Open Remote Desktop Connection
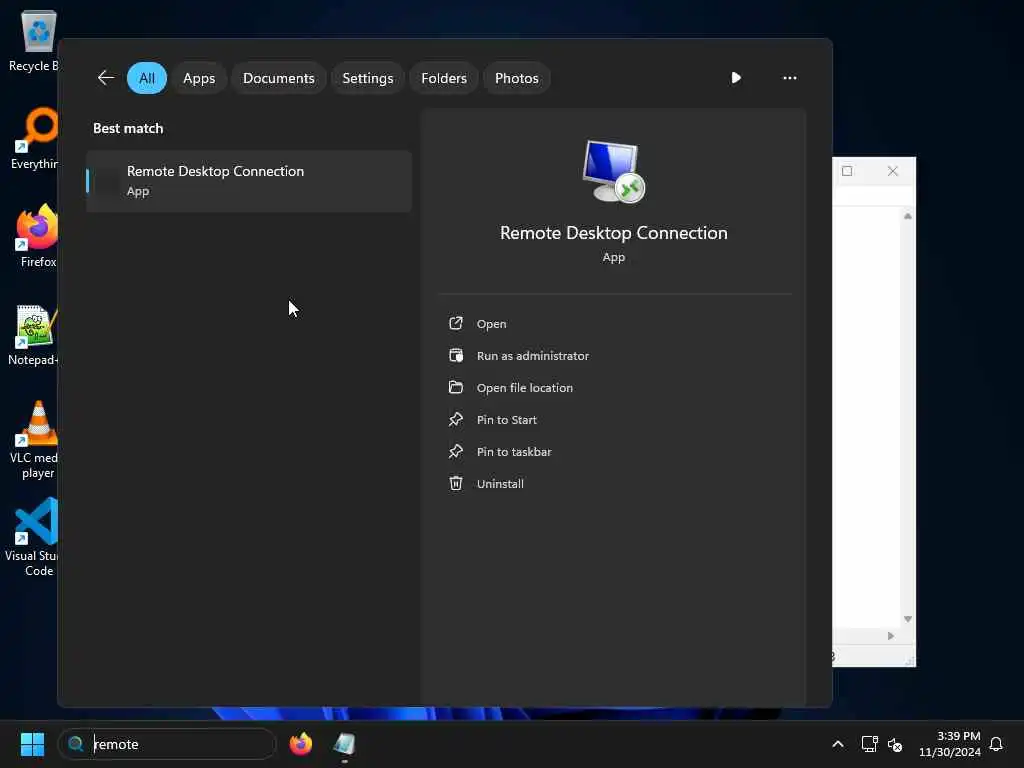1024x768 pixels. pos(491,324)
